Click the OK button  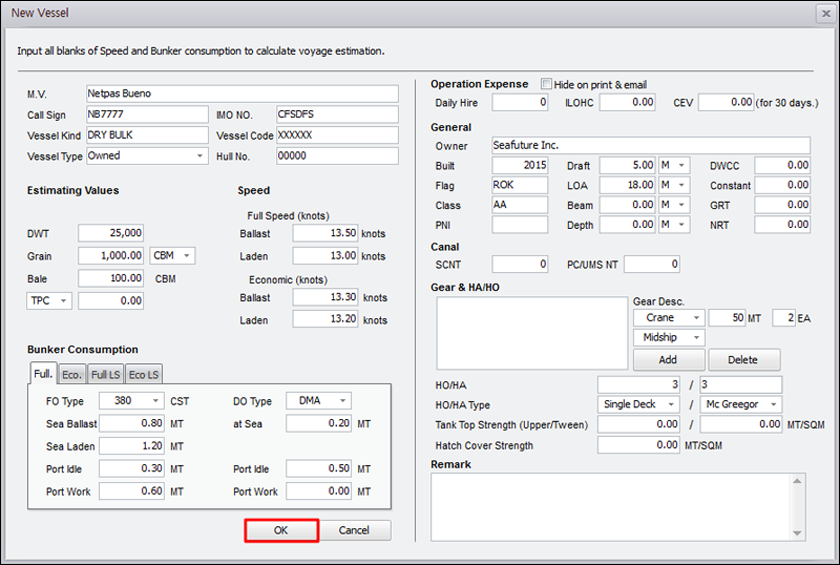(x=281, y=530)
